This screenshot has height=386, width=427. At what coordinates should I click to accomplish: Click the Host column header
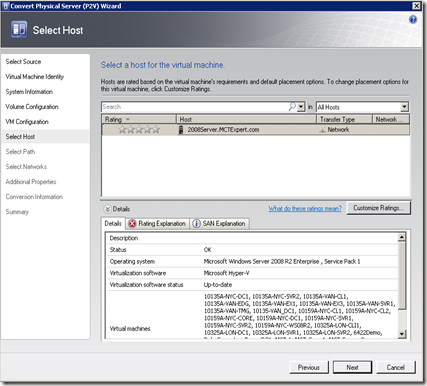(x=246, y=119)
